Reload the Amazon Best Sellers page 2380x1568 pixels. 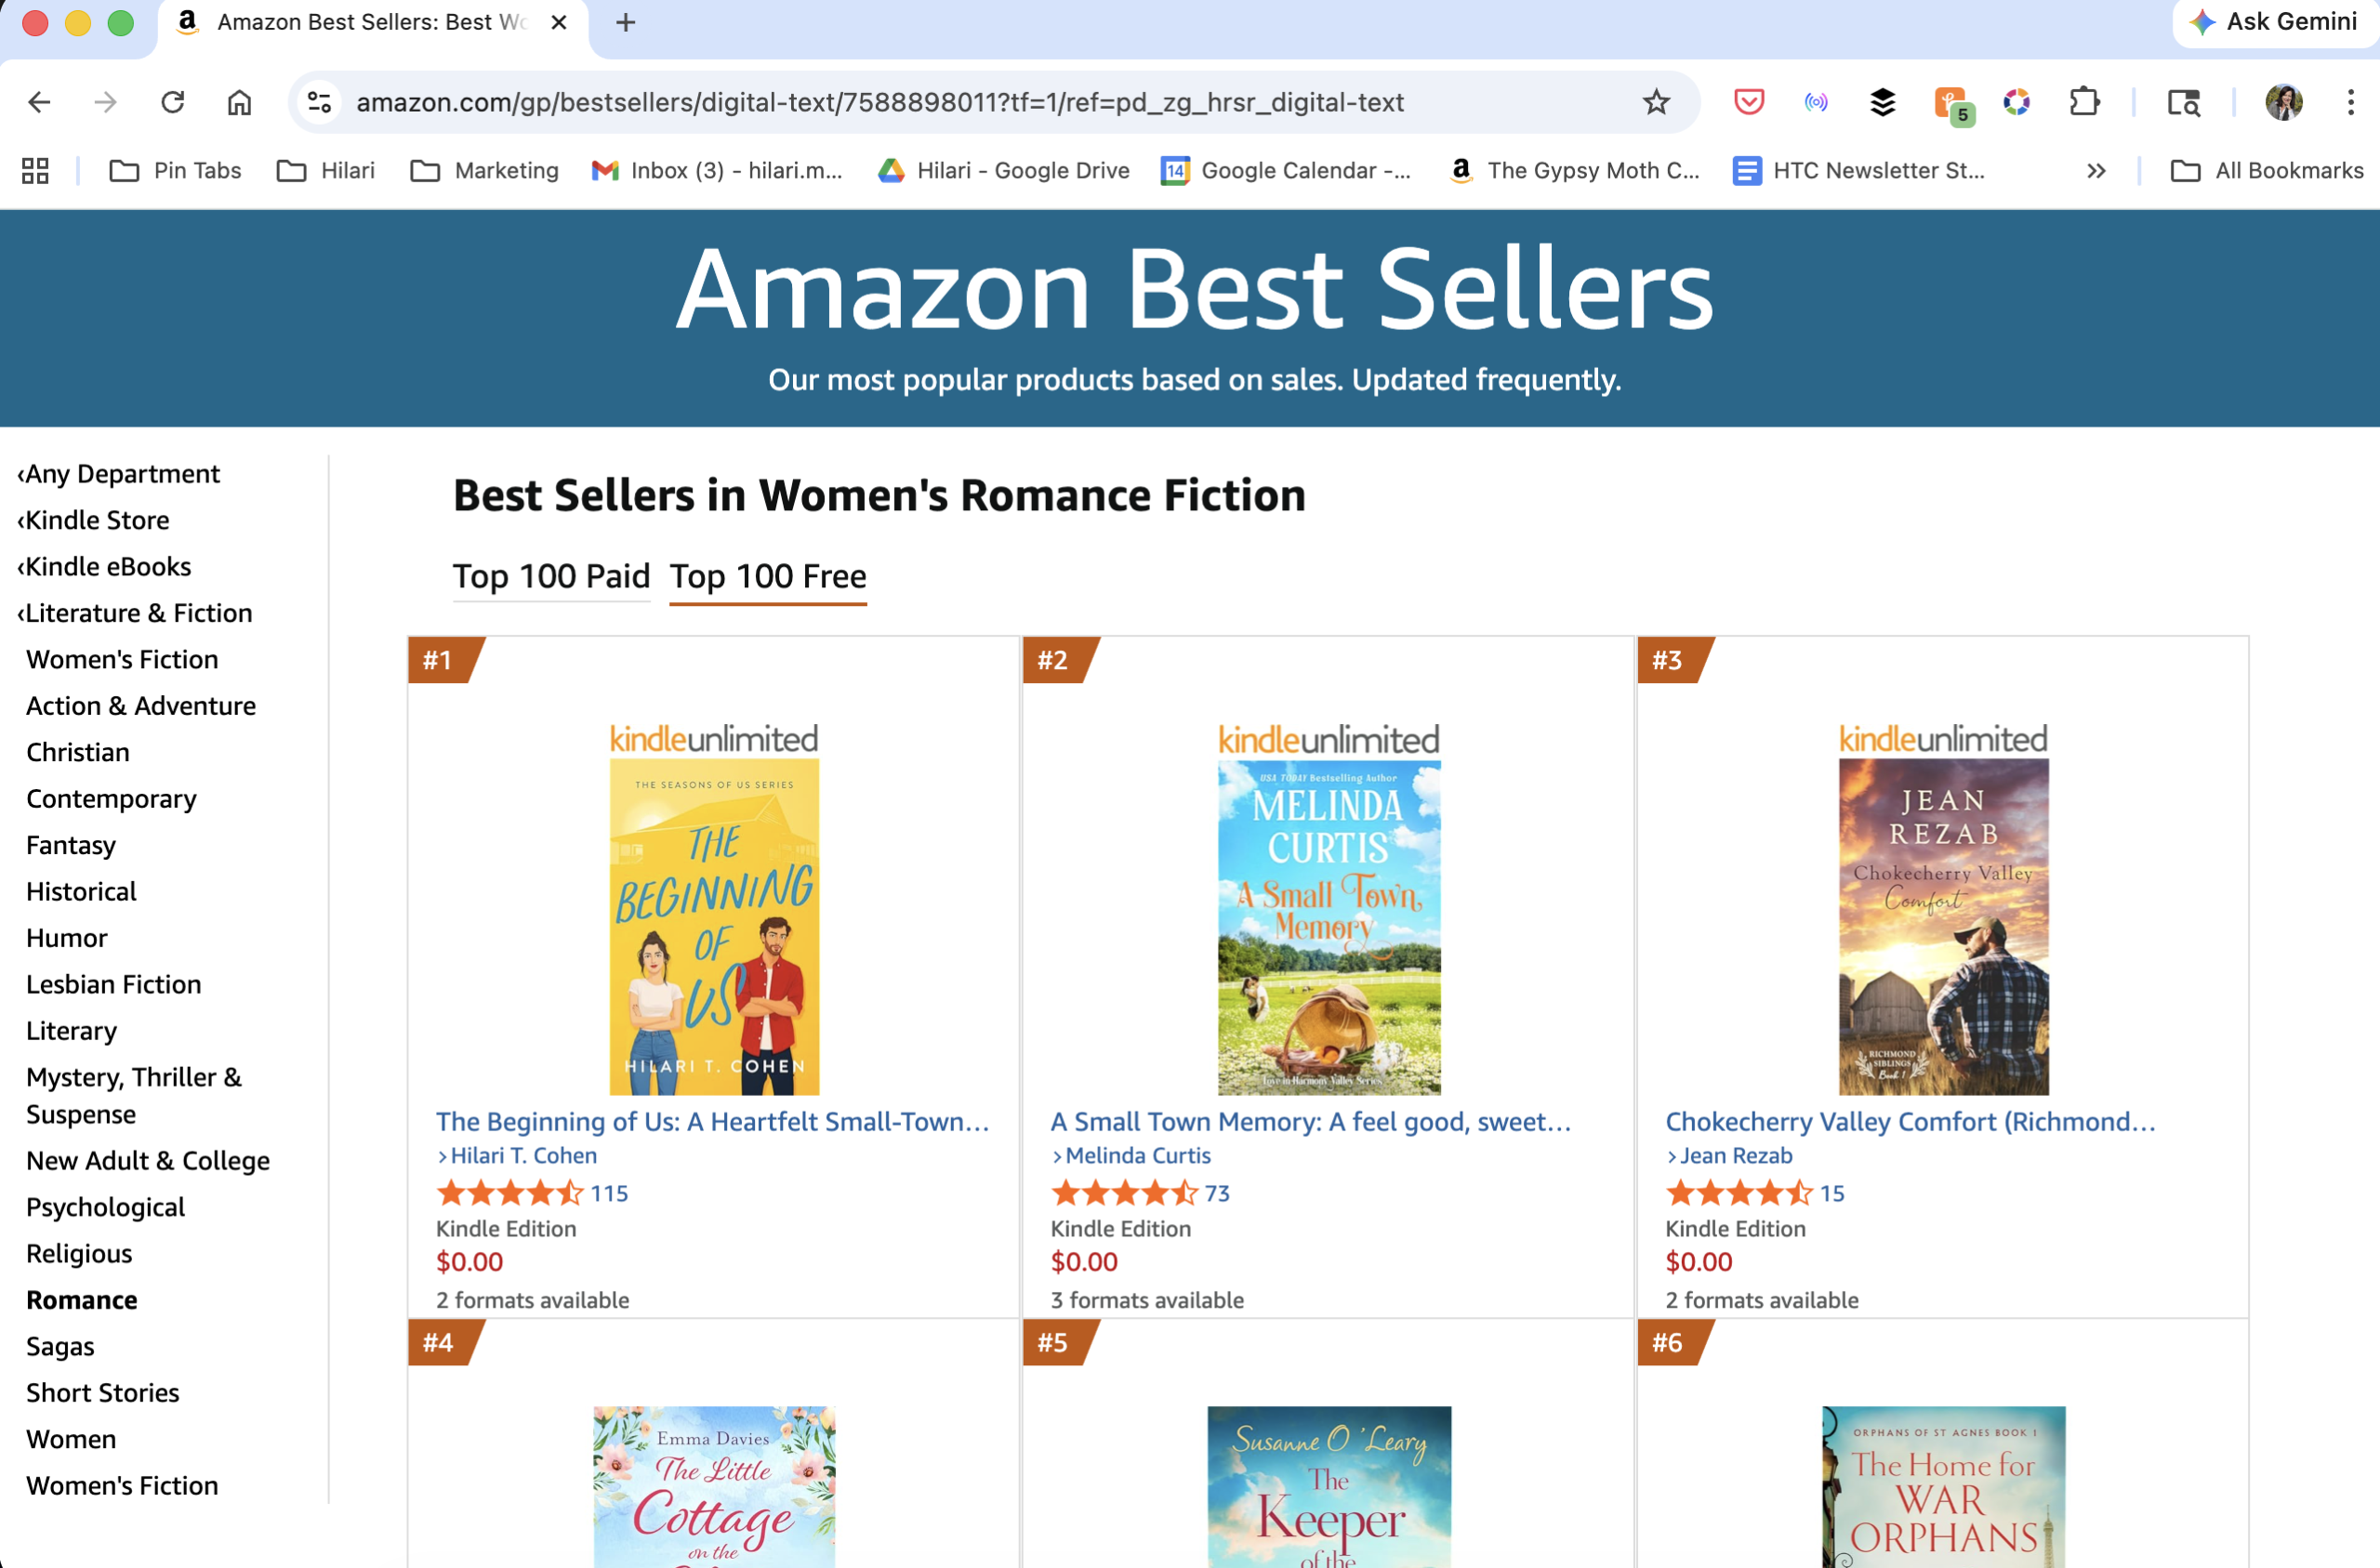pyautogui.click(x=173, y=102)
